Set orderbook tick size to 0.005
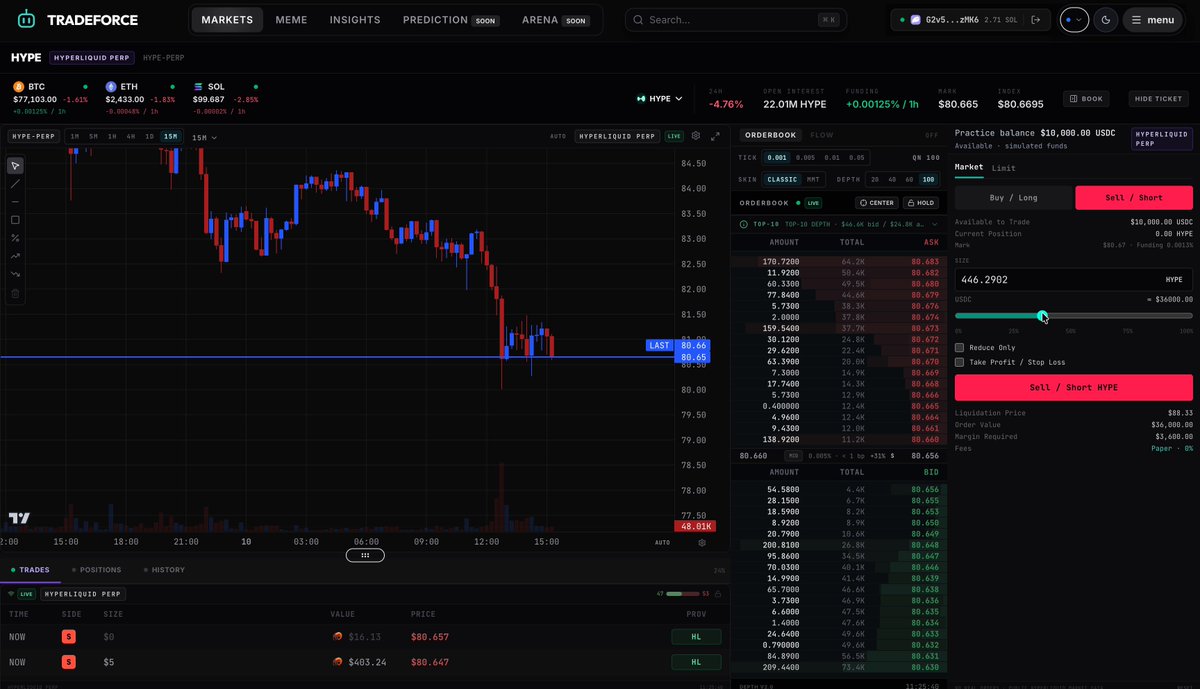 805,157
